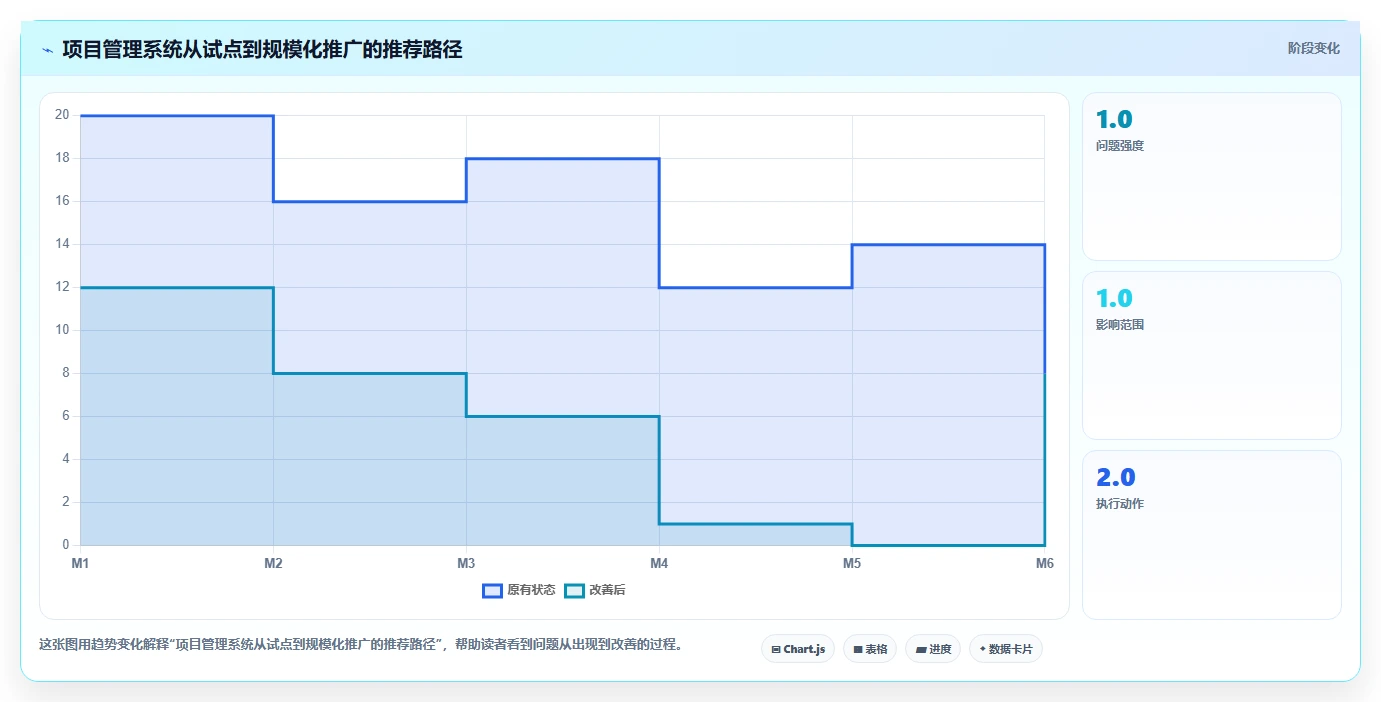Click the 原有状态 blue legend swatch

point(492,590)
